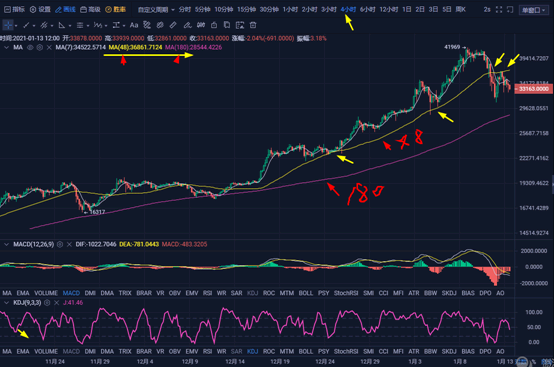
Task: Switch to the 分时 timeframe
Action: pos(184,10)
